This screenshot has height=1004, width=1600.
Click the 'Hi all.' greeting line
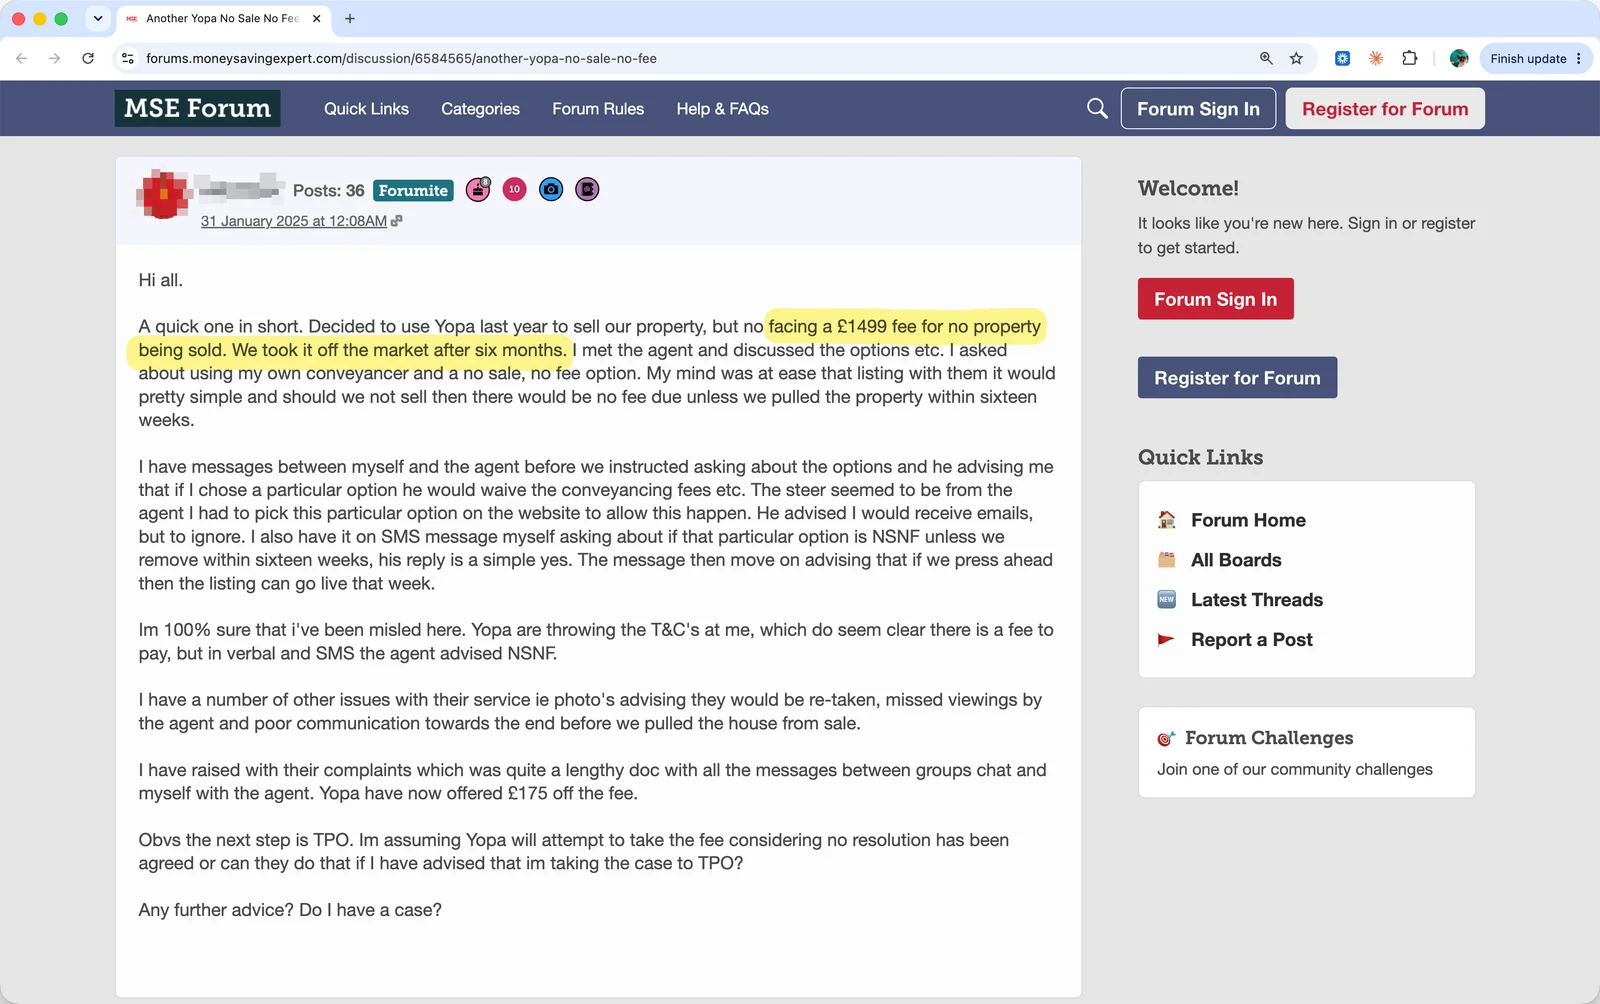pyautogui.click(x=161, y=280)
